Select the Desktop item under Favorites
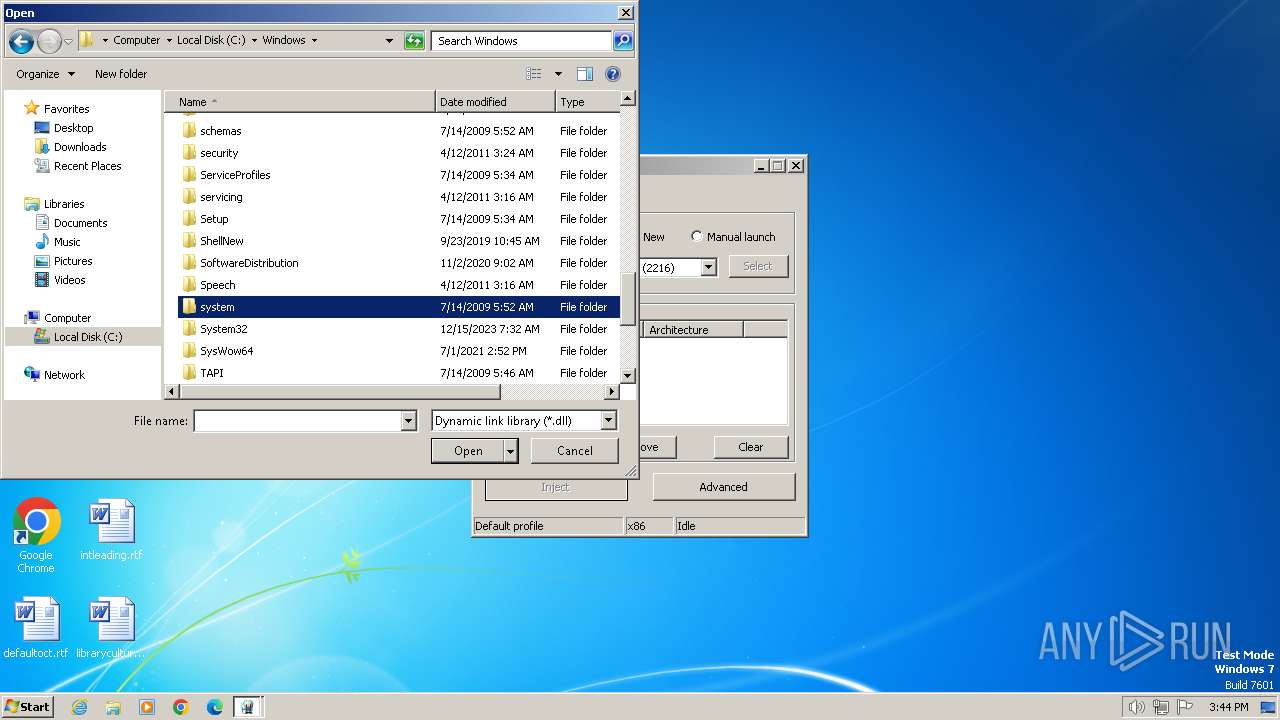 (73, 128)
